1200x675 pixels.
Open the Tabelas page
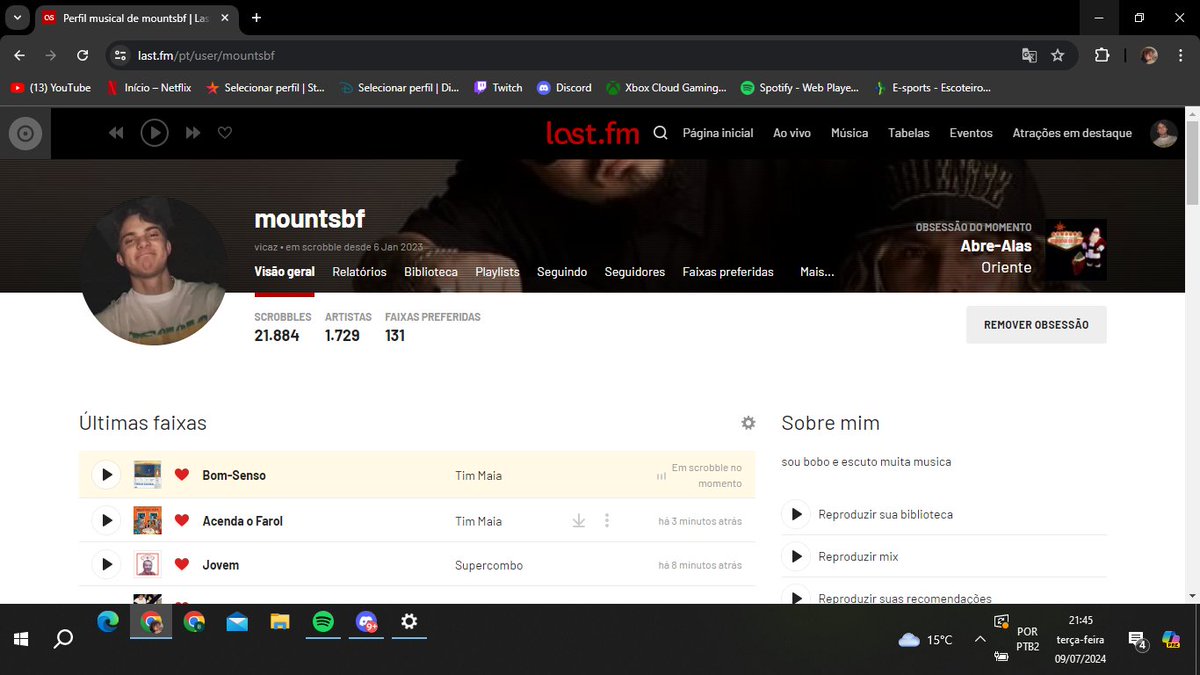tap(909, 133)
